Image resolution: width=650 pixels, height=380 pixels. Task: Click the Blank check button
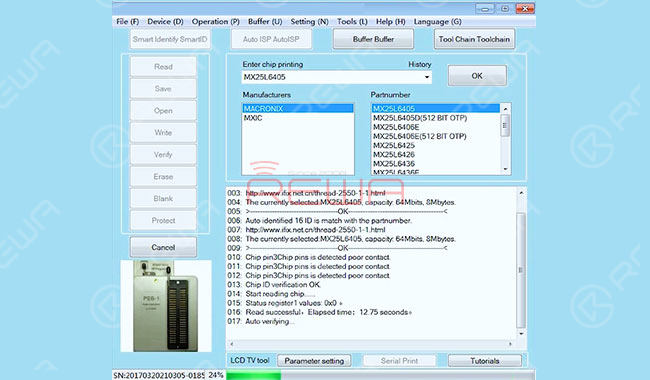tap(163, 198)
